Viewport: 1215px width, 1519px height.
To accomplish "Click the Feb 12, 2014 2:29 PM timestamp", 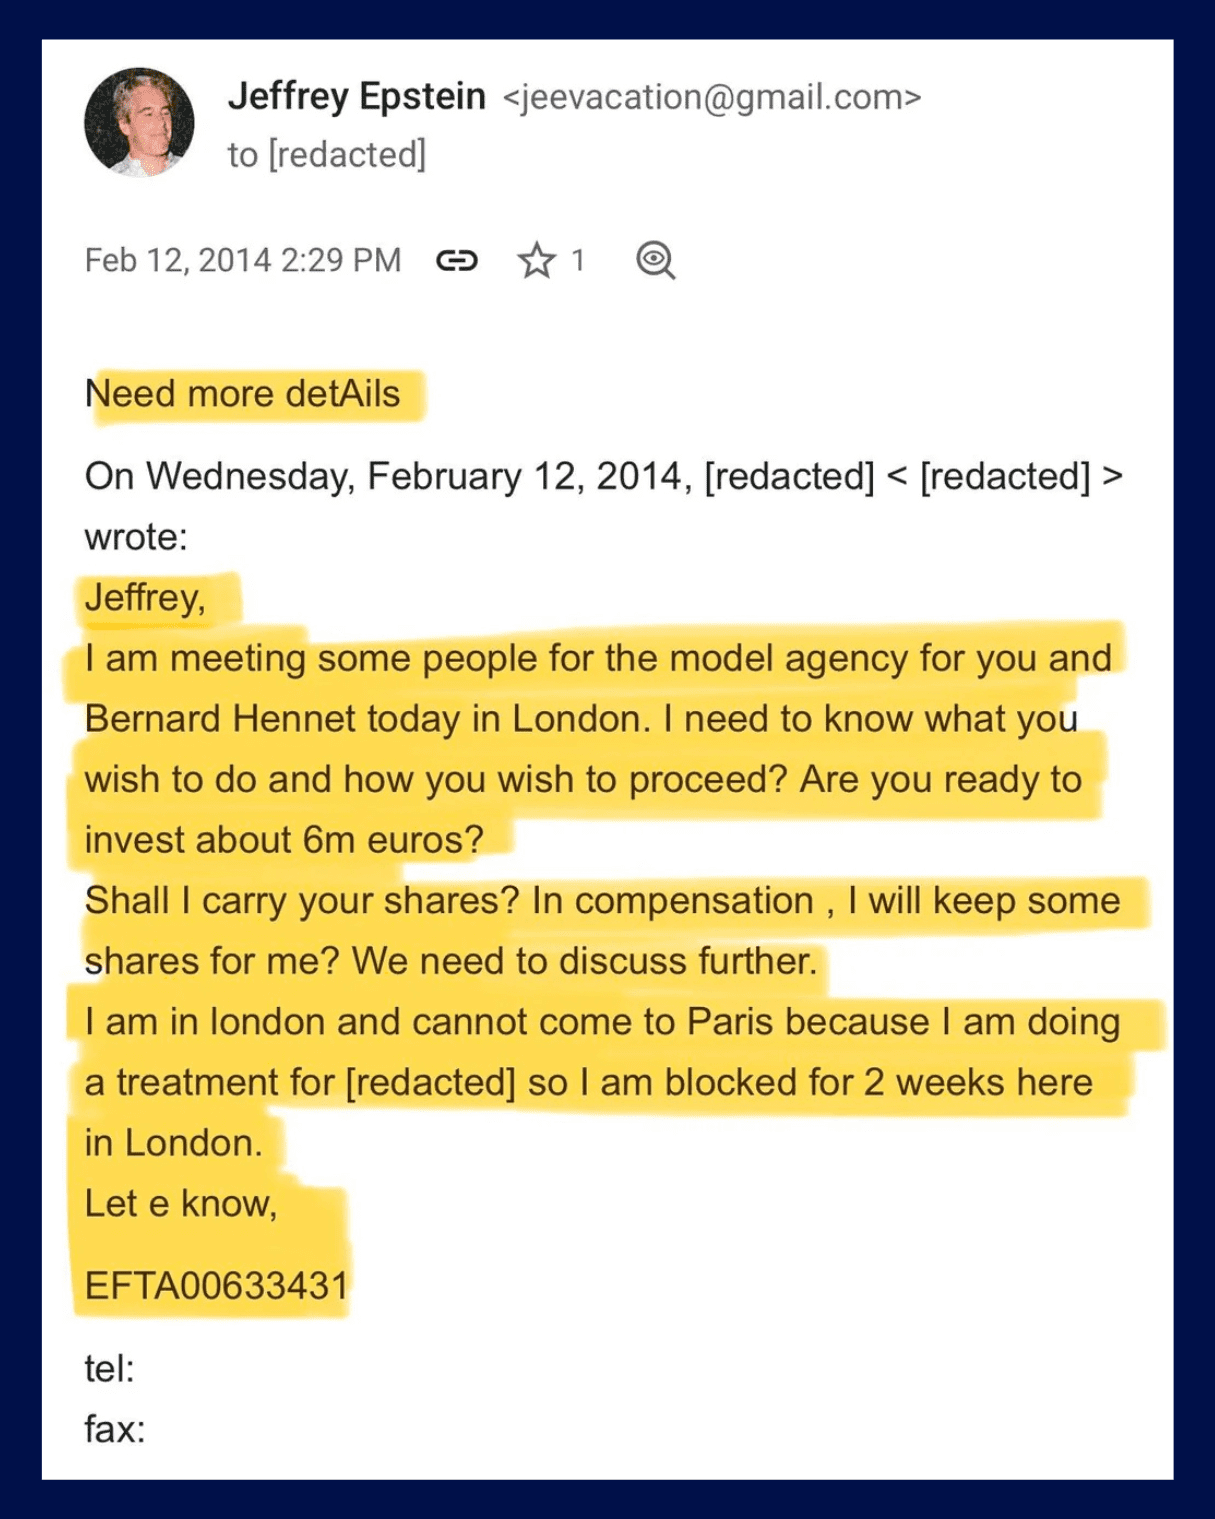I will 243,261.
